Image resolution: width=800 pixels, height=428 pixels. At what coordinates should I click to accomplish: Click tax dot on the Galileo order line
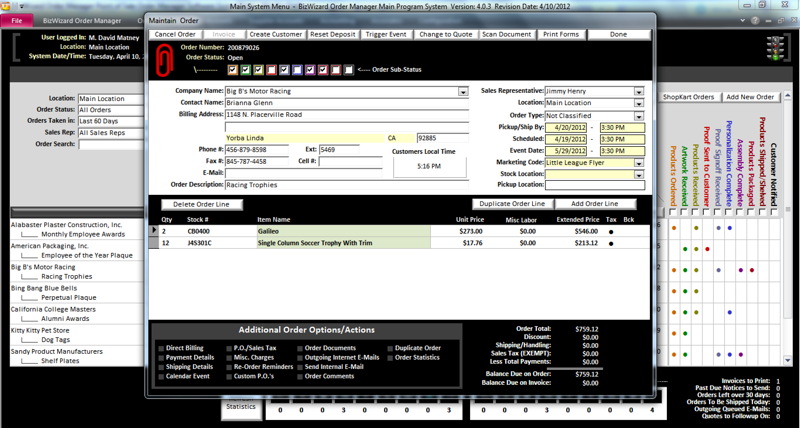tap(611, 232)
